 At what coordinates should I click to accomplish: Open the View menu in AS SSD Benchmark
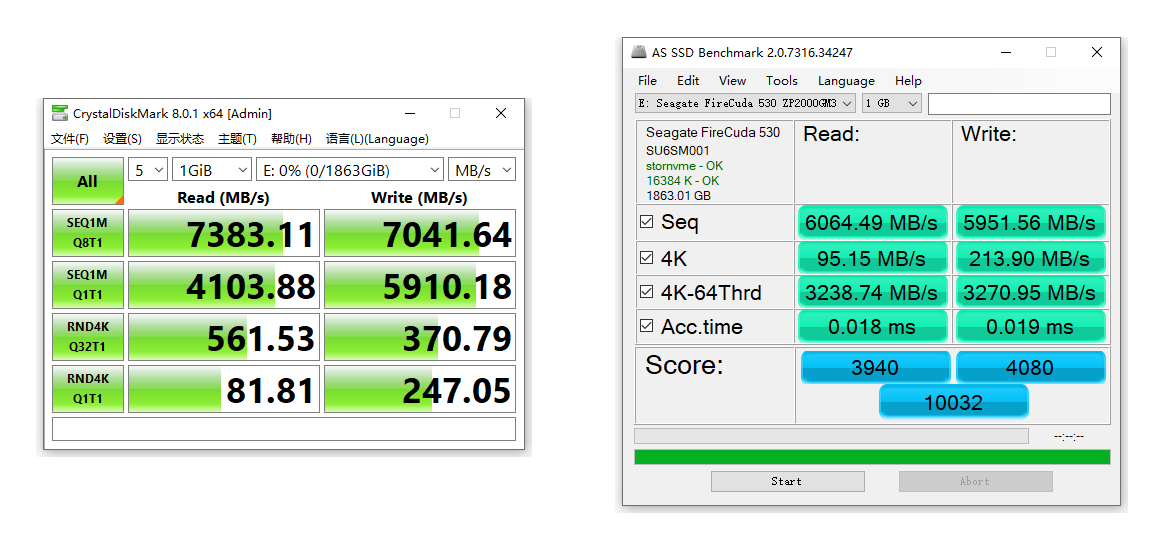733,81
